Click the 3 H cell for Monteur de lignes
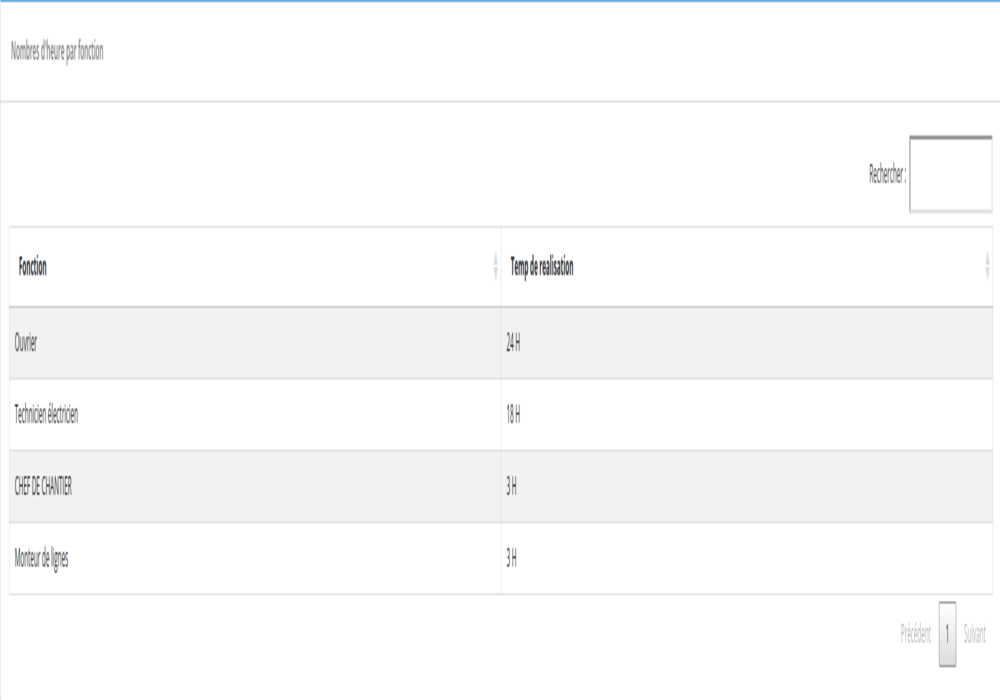 coord(512,559)
